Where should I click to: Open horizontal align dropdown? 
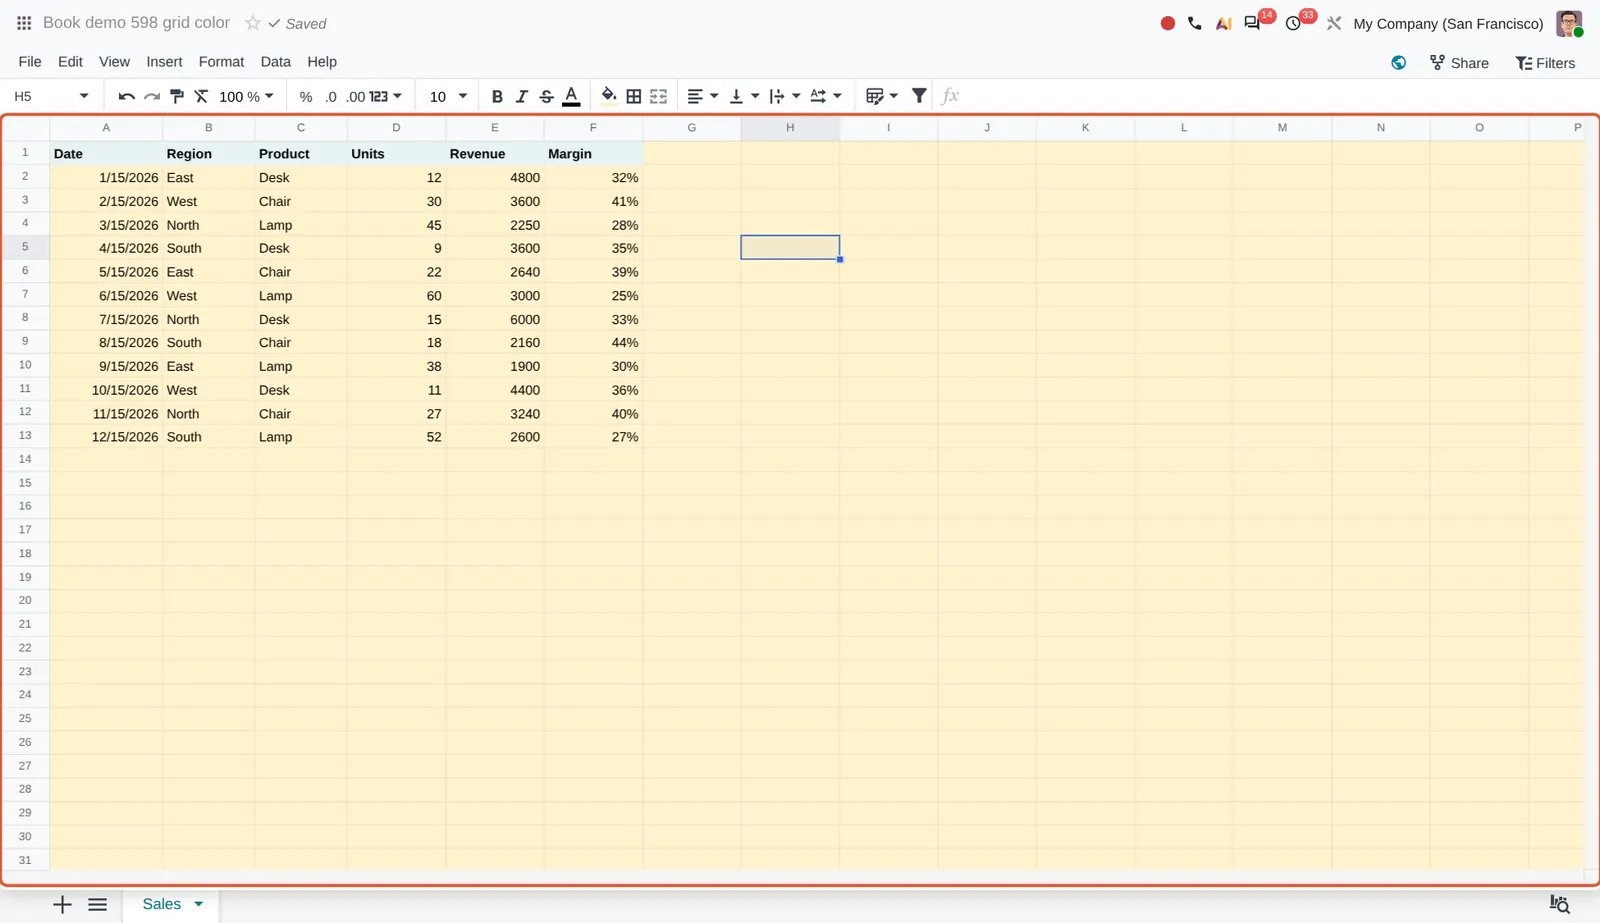703,96
